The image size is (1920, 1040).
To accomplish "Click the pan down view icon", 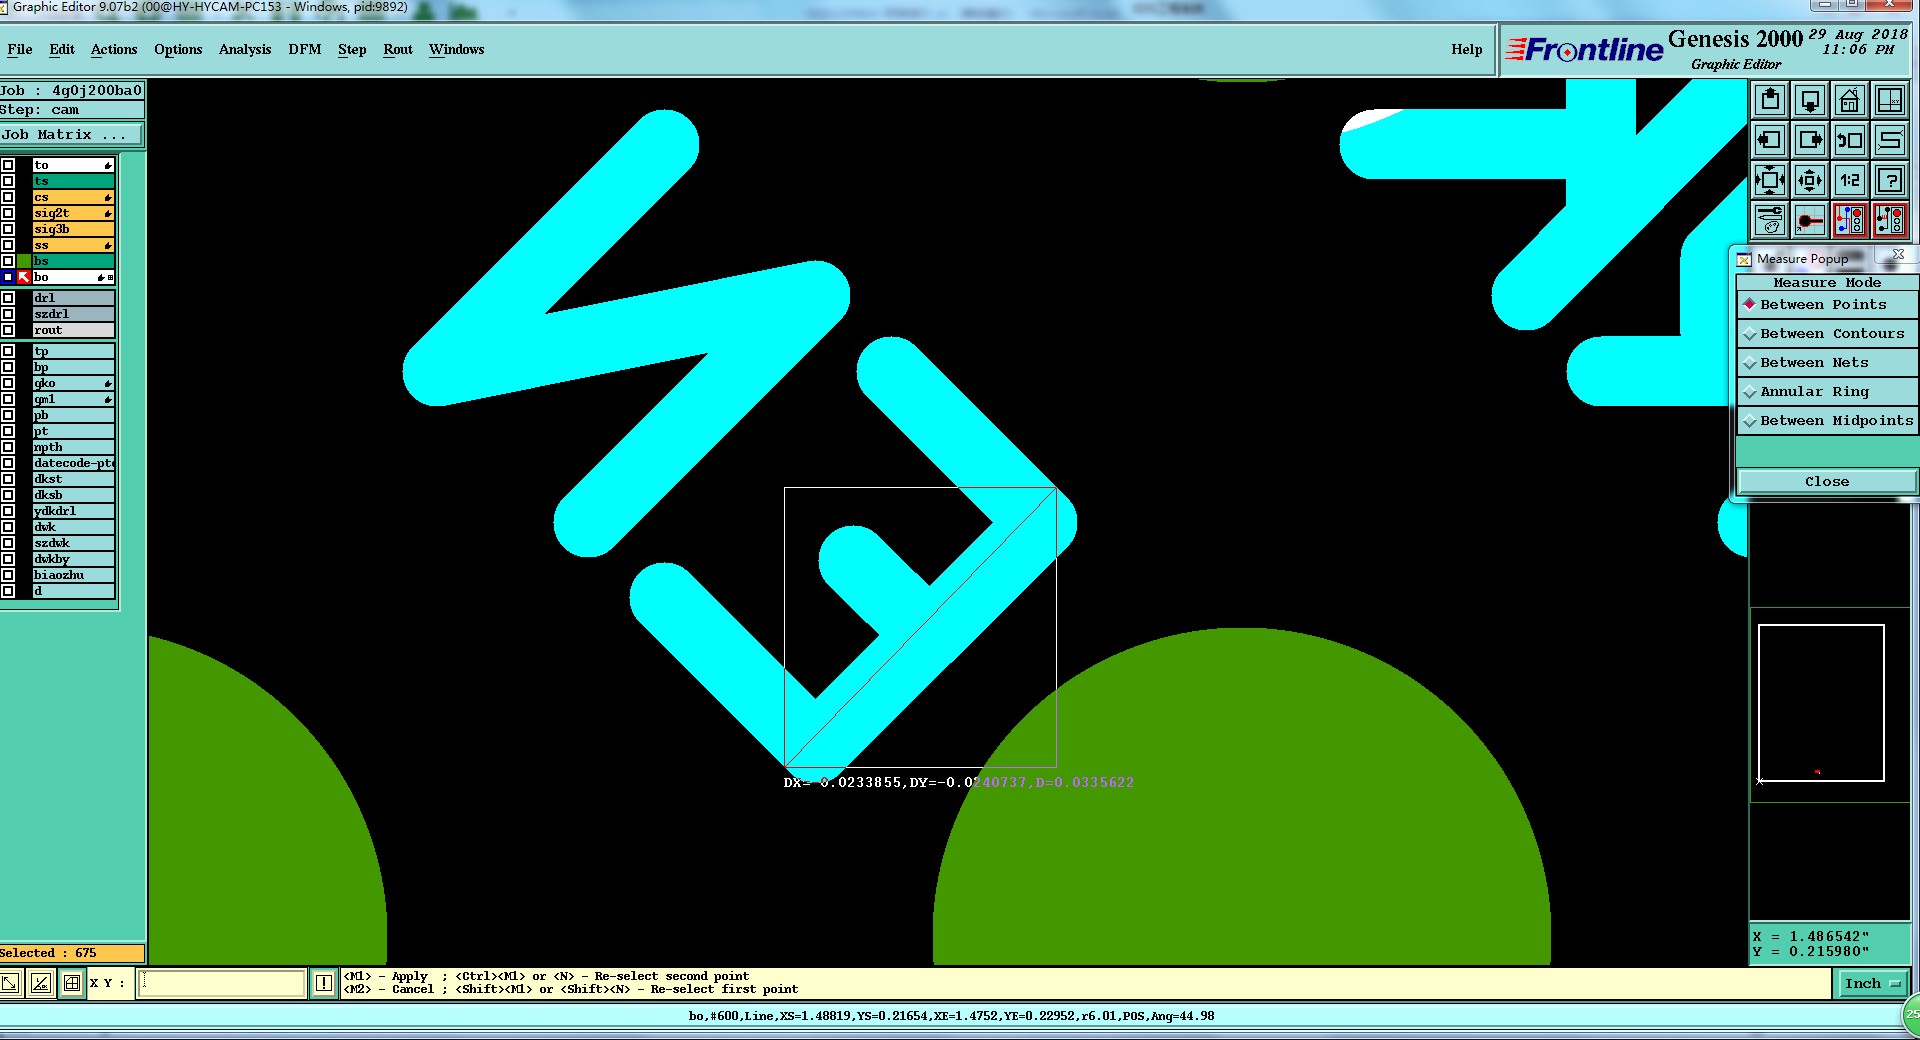I will point(1810,100).
